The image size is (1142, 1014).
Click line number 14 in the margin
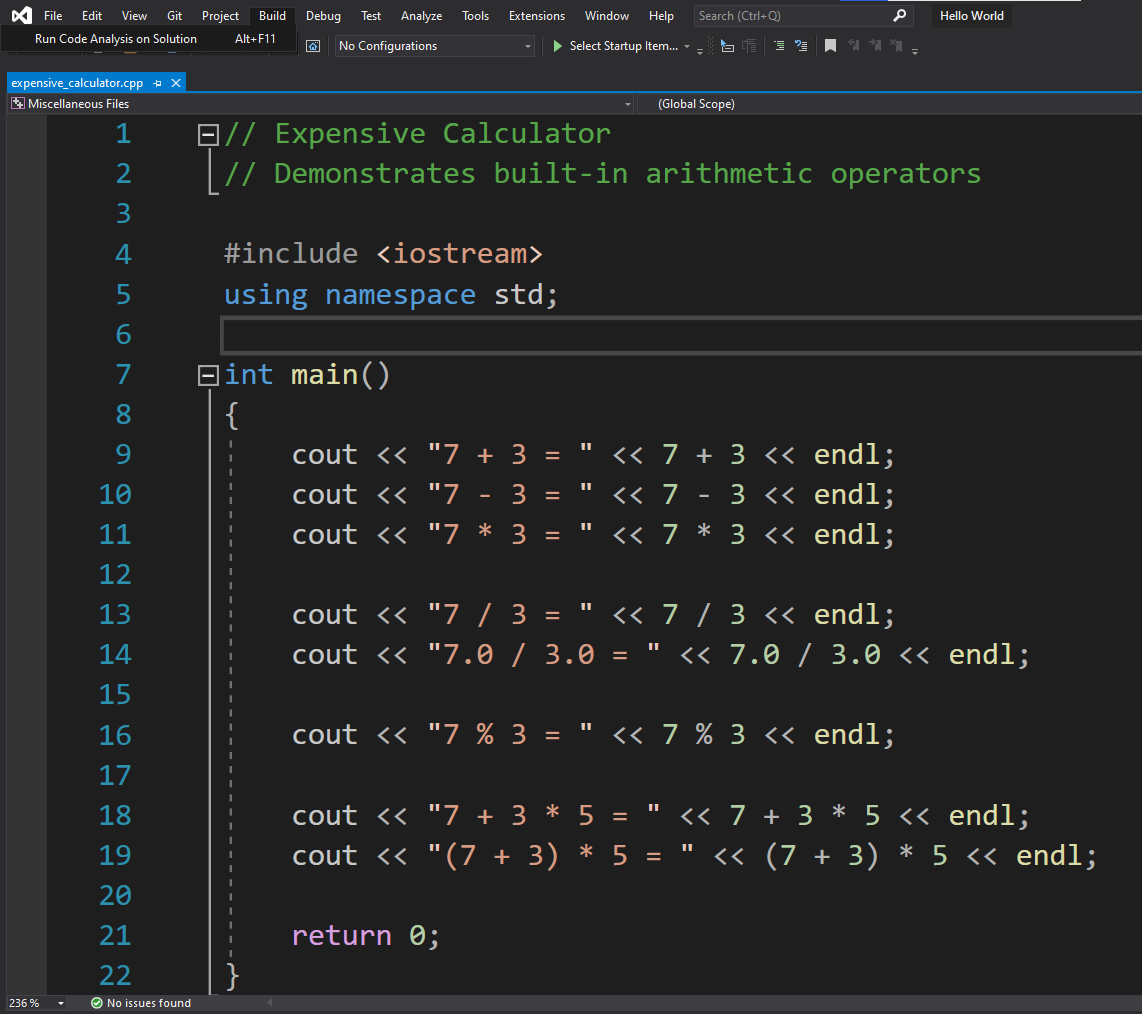click(x=115, y=654)
